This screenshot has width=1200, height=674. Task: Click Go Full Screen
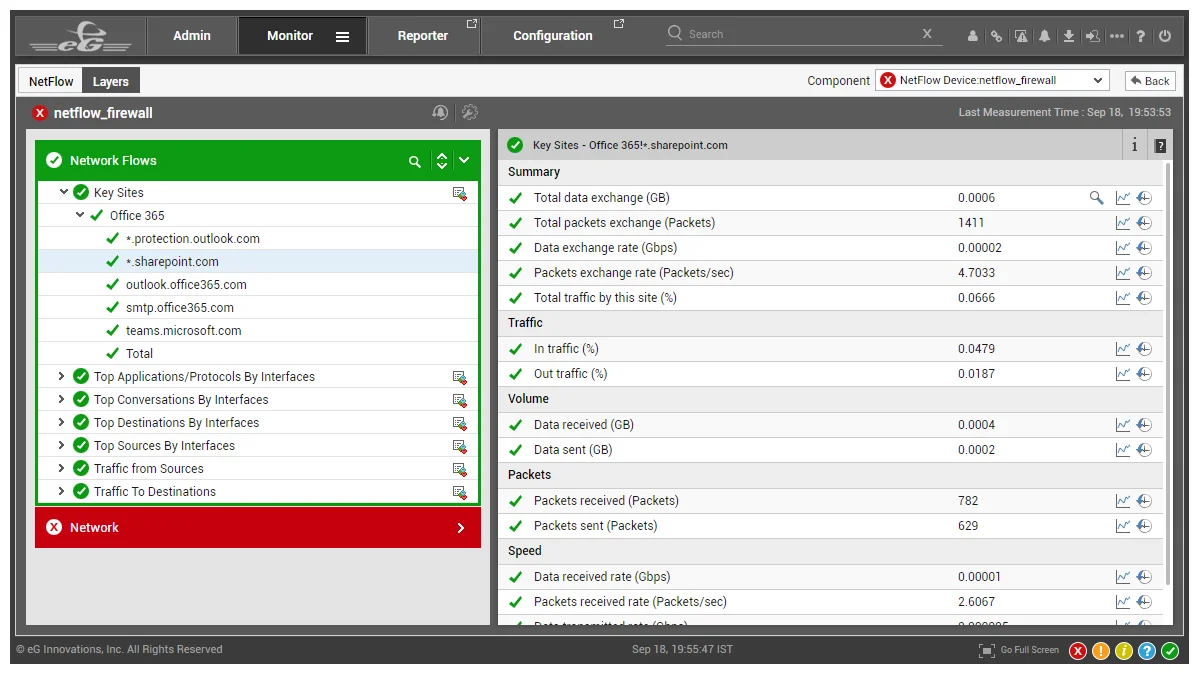(x=1019, y=650)
